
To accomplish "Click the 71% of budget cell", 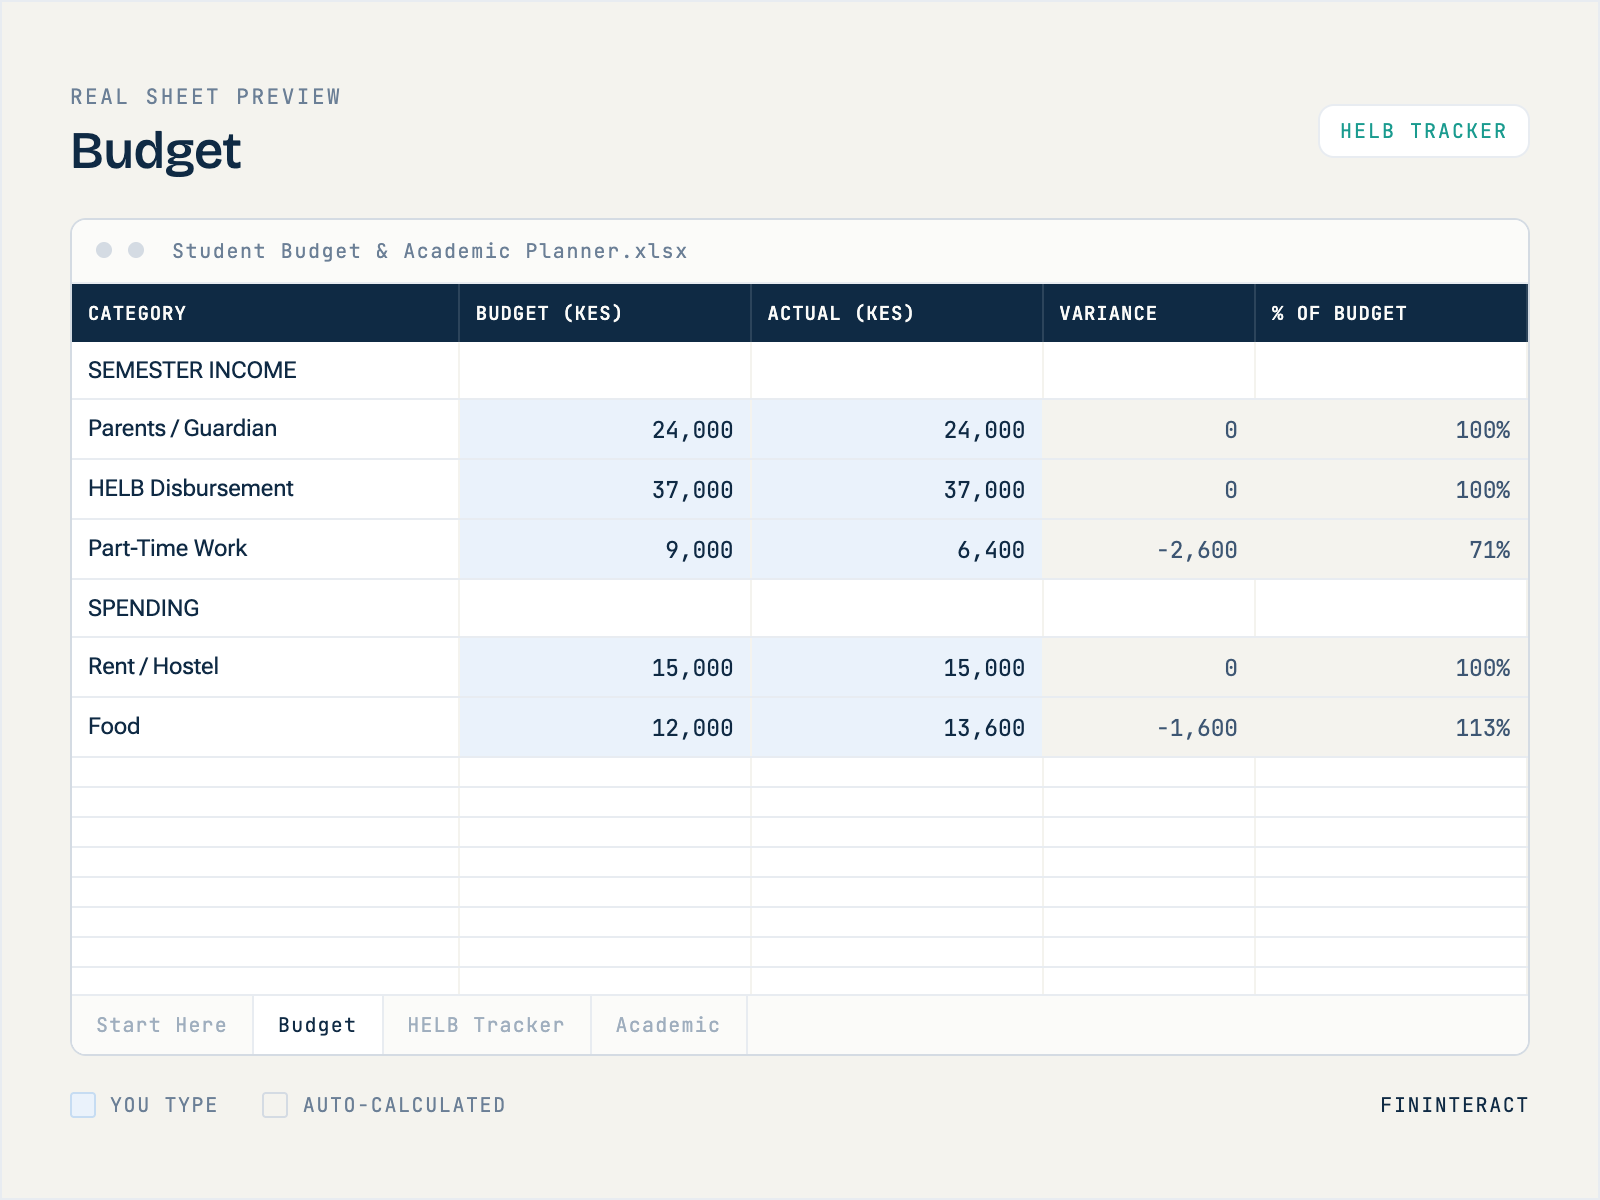I will pos(1392,550).
